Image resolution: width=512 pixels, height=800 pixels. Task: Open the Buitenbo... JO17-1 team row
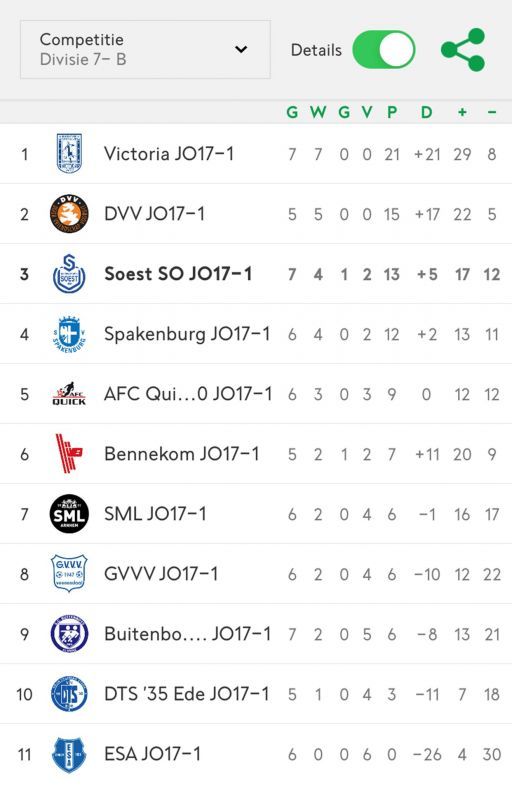[256, 634]
